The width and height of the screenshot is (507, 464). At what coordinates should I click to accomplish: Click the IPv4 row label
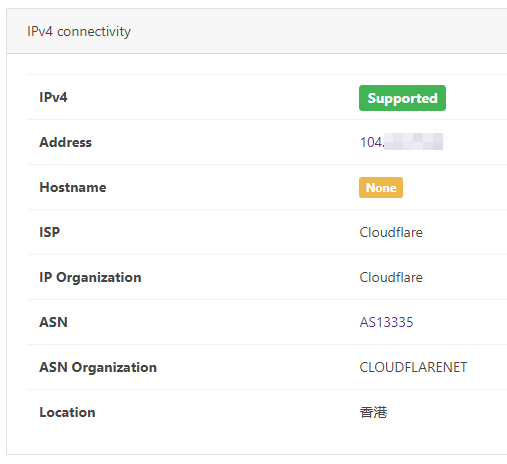(x=53, y=97)
